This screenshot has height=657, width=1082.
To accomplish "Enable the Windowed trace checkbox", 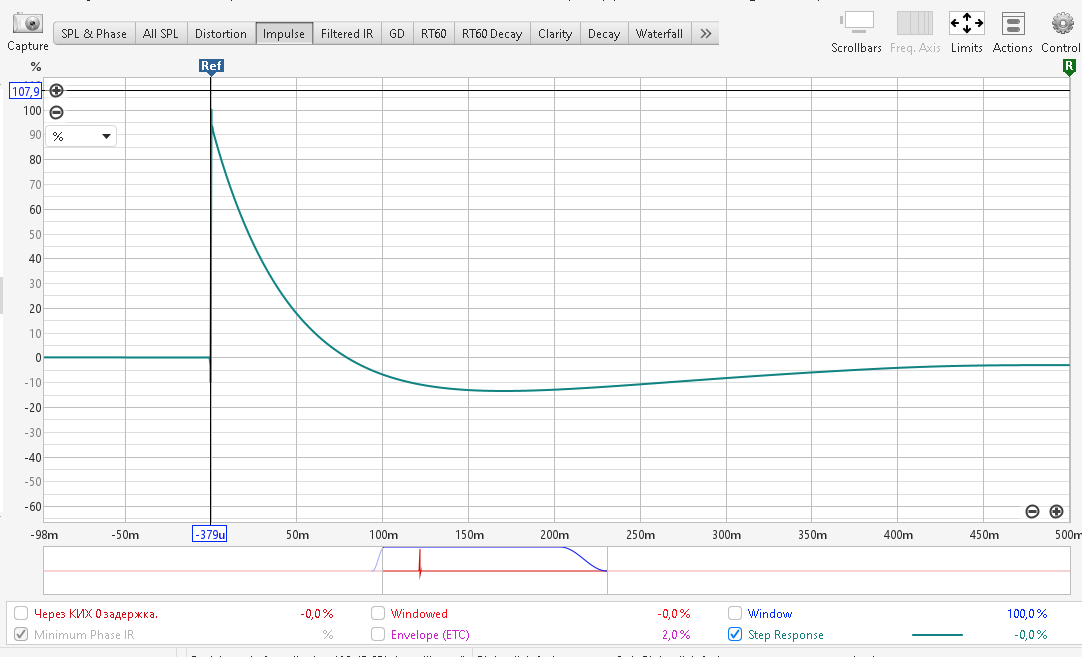I will coord(378,614).
